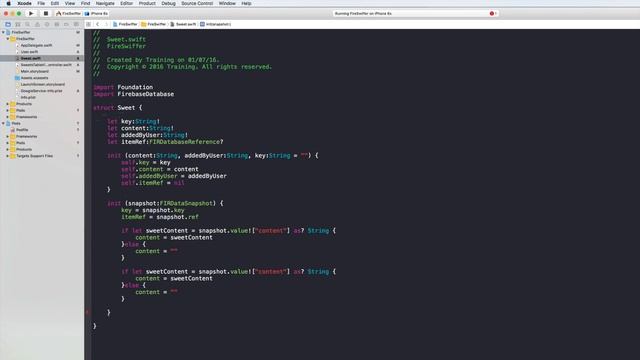Screen dimensions: 640x360
Task: Open the View menu
Action: pyautogui.click(x=70, y=3)
